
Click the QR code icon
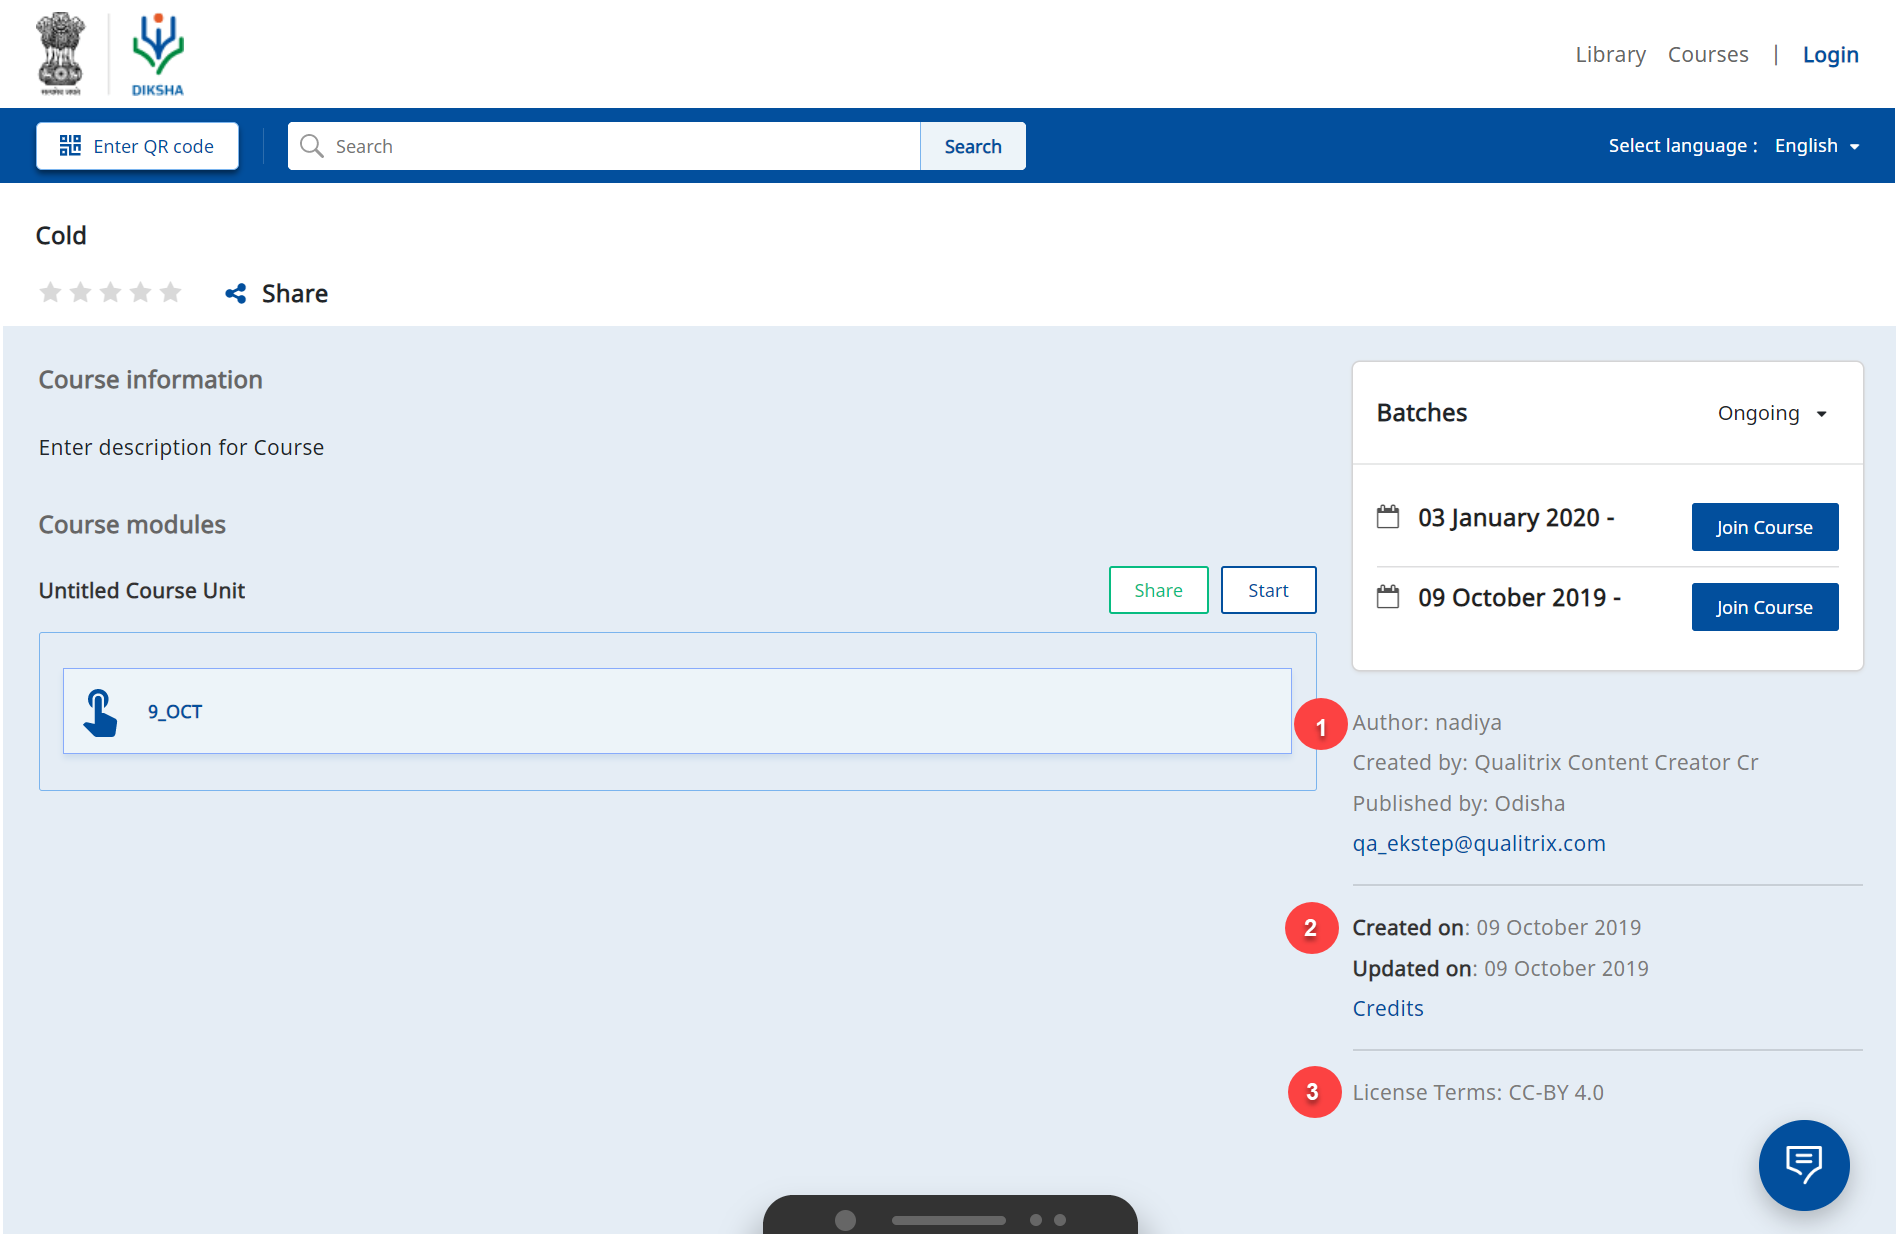tap(70, 146)
